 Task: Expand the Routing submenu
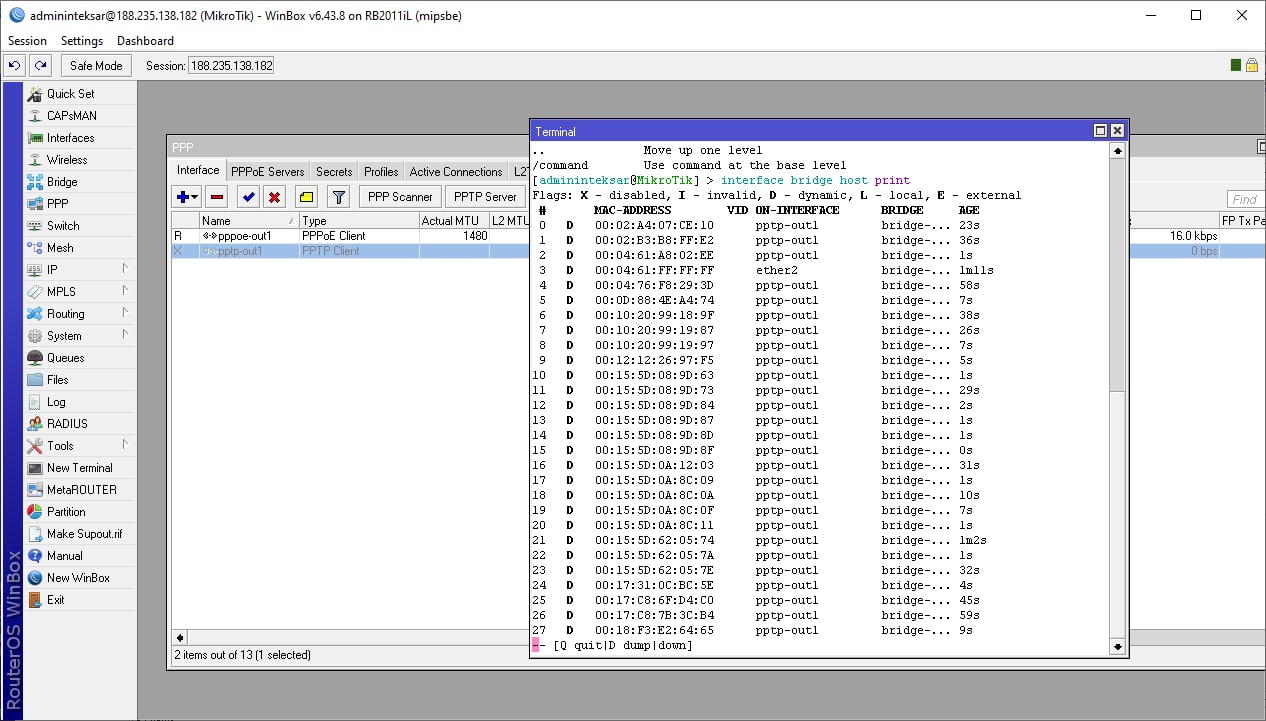pyautogui.click(x=80, y=314)
